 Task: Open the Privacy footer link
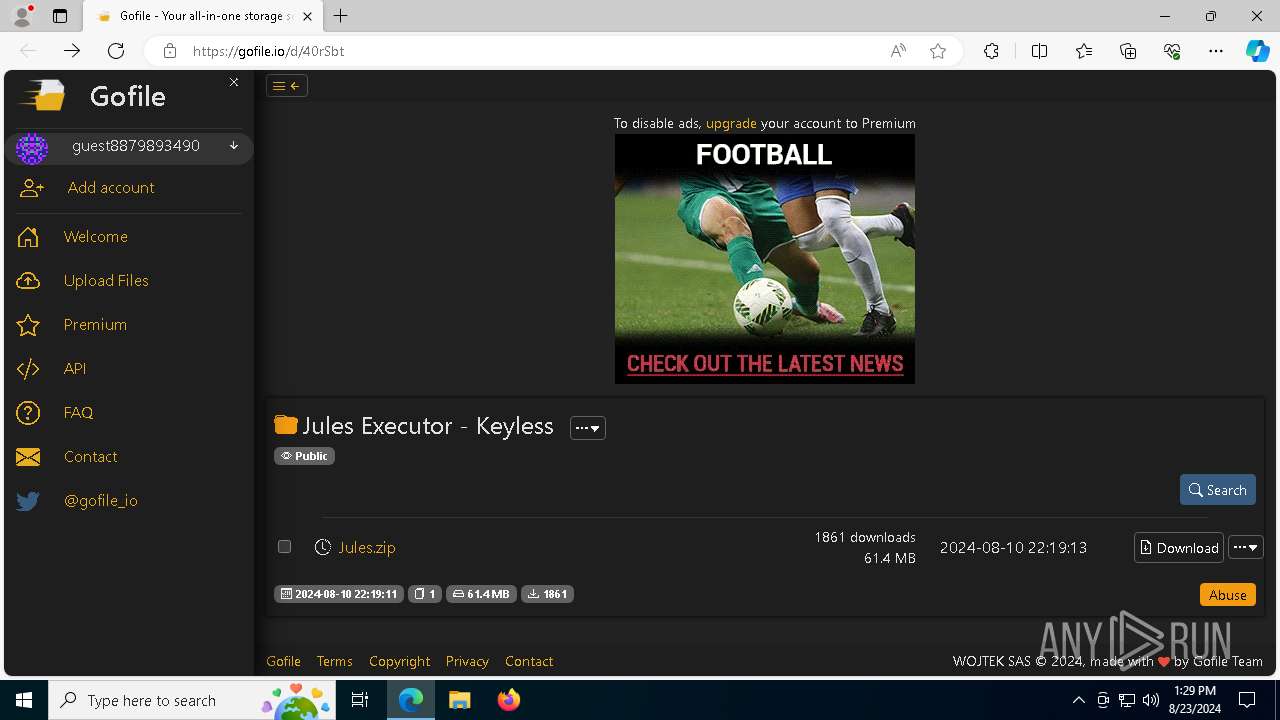pos(467,661)
